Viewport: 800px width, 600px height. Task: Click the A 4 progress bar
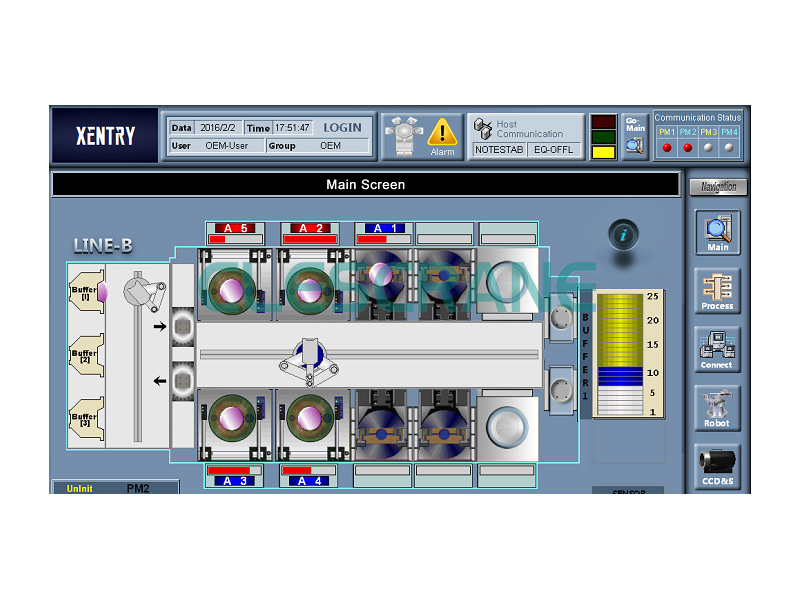tap(309, 470)
